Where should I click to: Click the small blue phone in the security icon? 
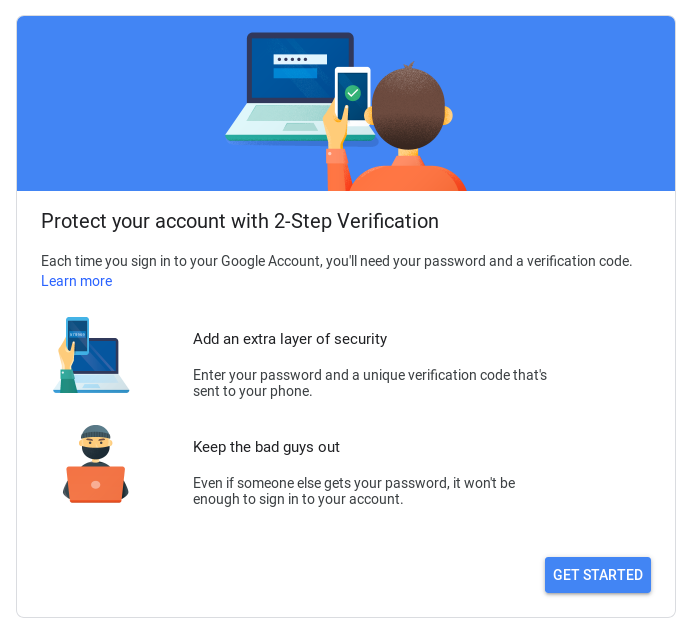point(77,336)
